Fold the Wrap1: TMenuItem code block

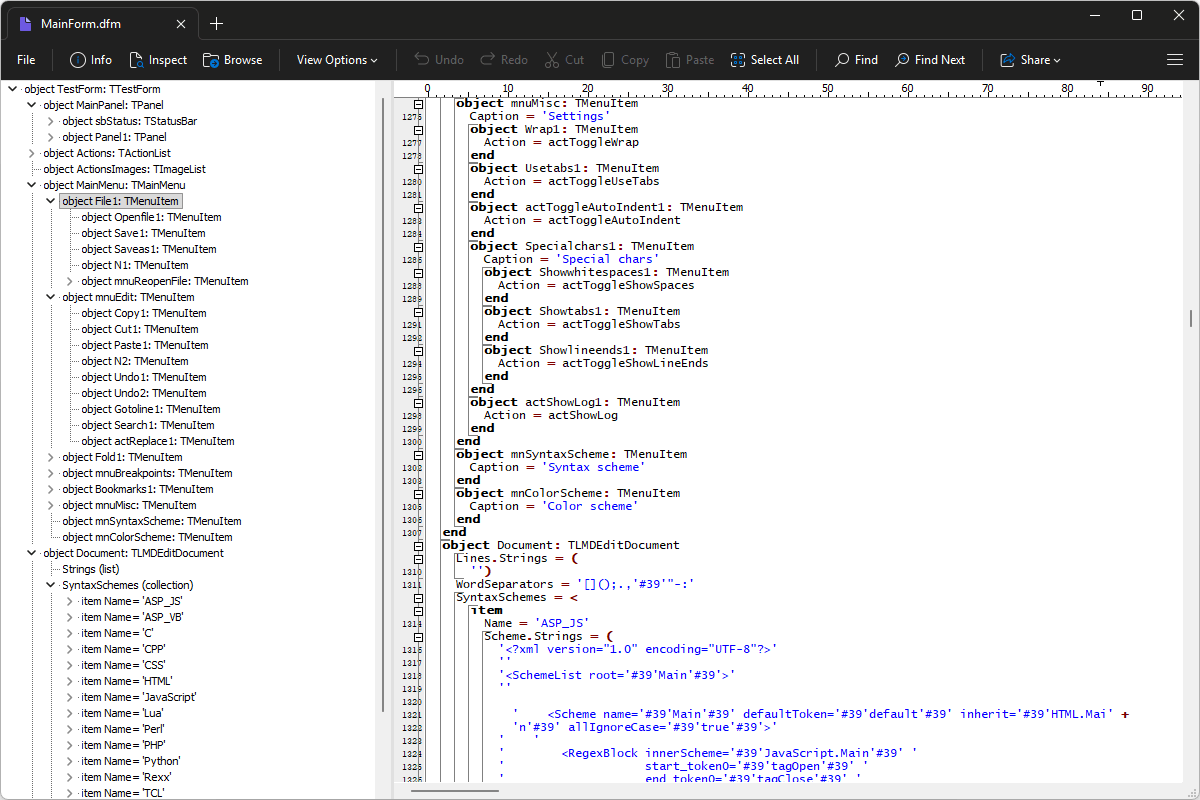click(419, 129)
